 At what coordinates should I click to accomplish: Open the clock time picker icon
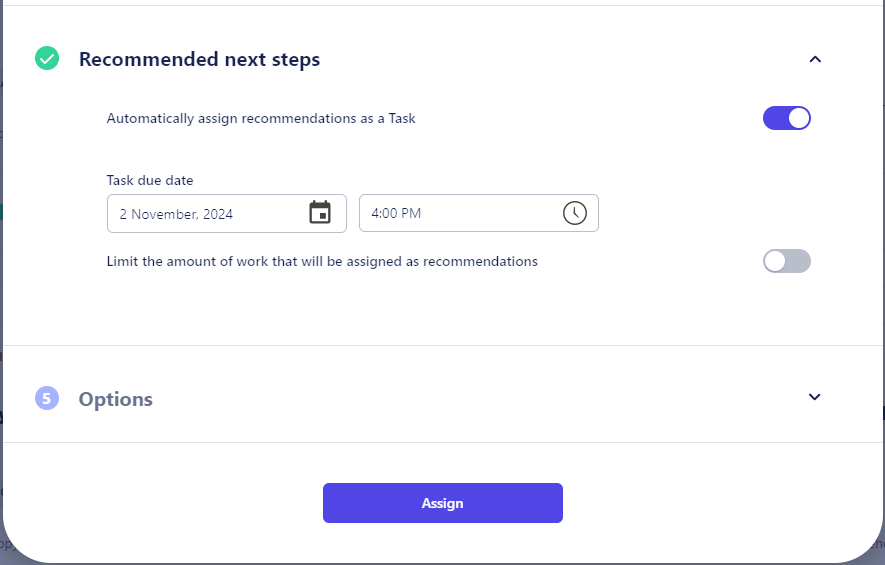[575, 213]
